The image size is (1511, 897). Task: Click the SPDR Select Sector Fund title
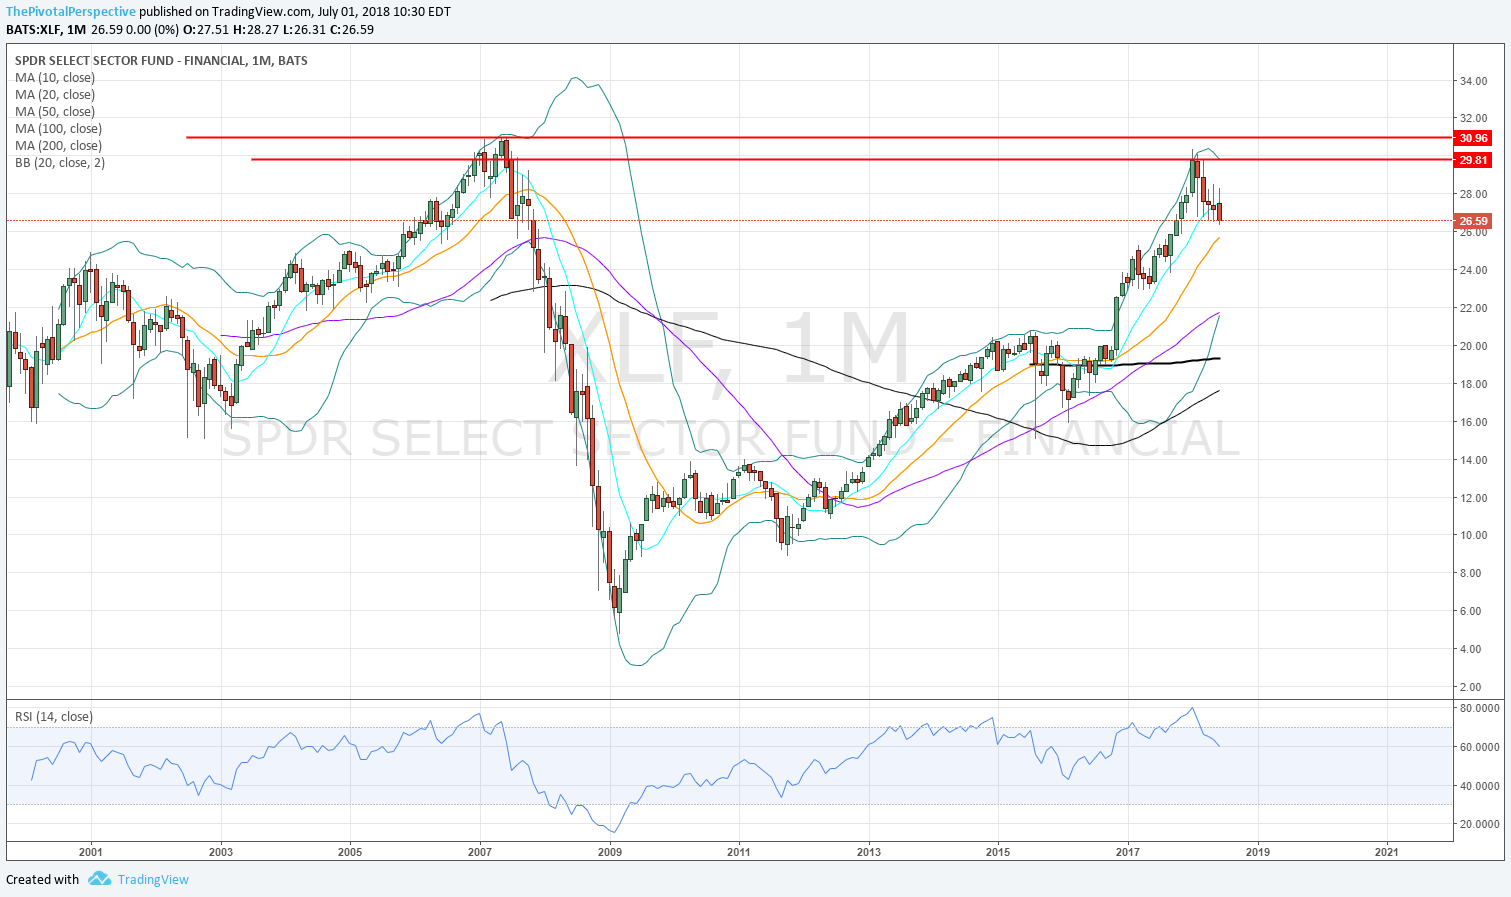(x=161, y=61)
